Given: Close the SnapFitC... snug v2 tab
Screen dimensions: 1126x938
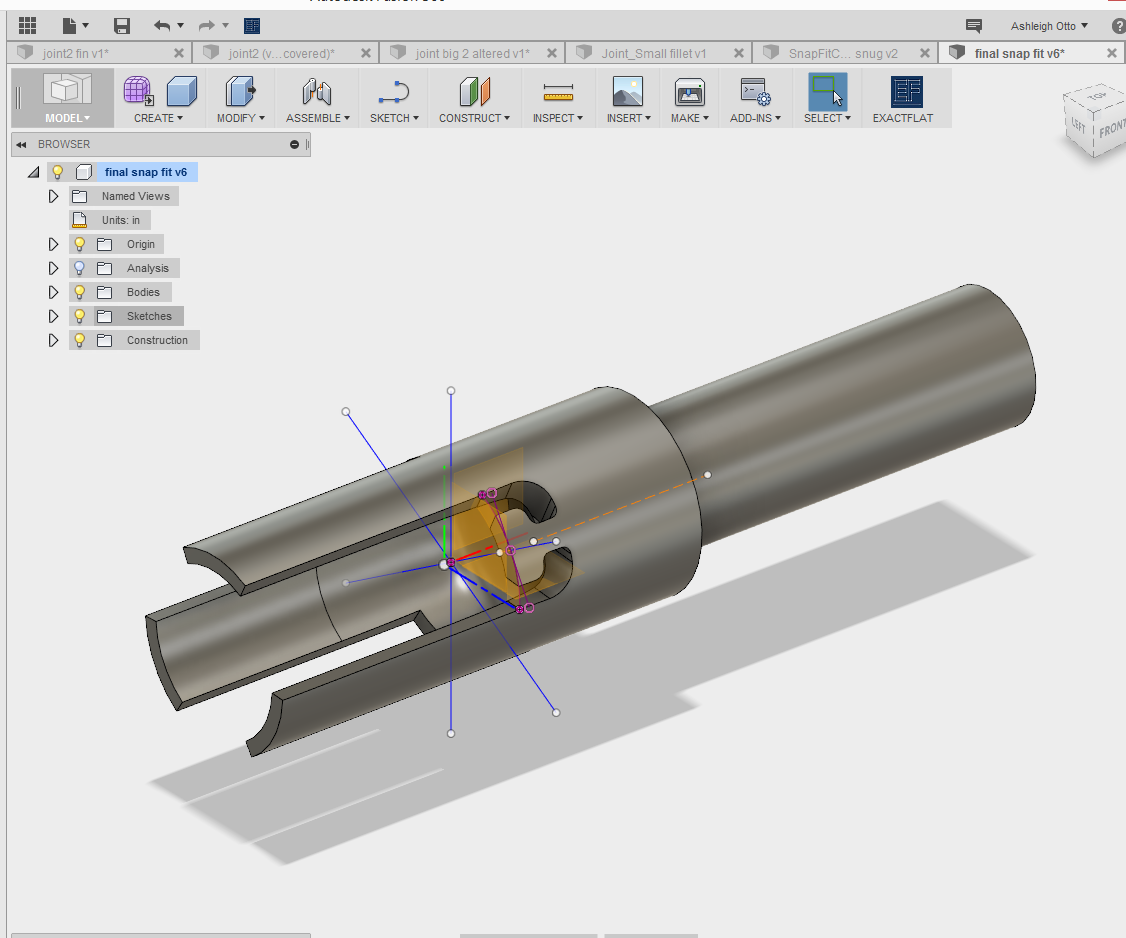Looking at the screenshot, I should pos(925,53).
